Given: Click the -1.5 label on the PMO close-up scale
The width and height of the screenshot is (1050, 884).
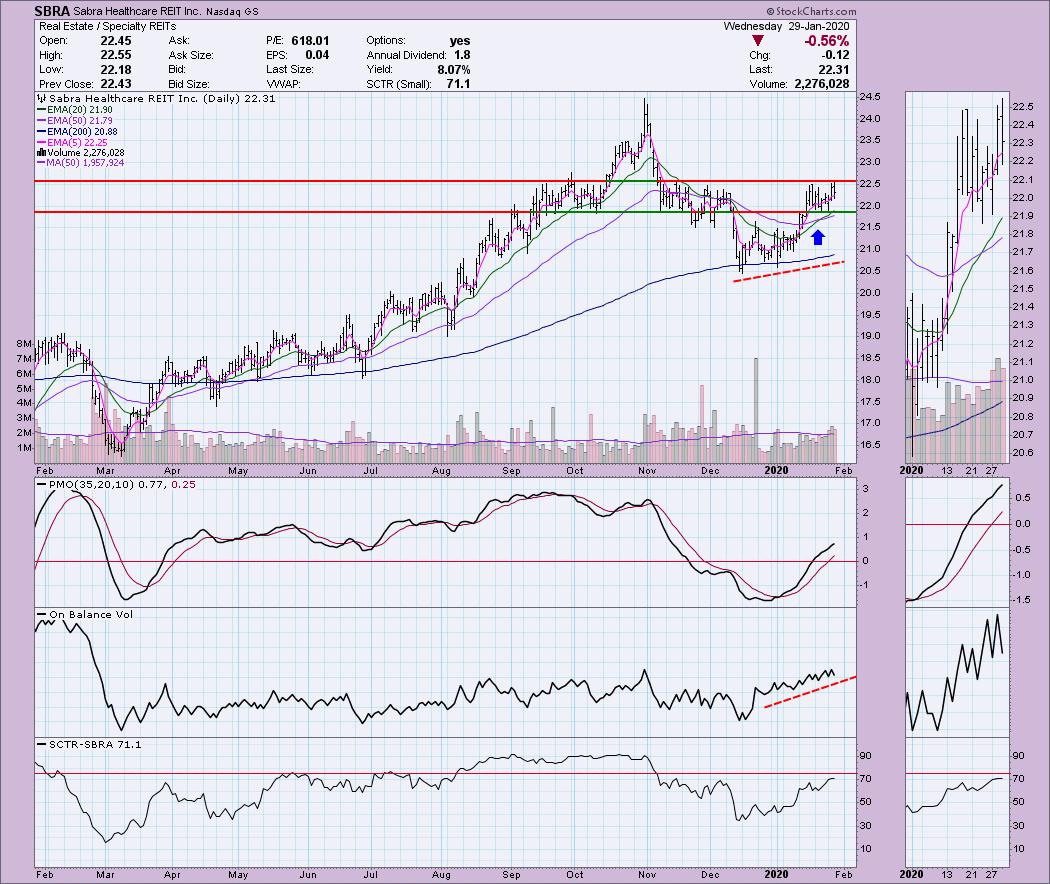Looking at the screenshot, I should (1022, 600).
